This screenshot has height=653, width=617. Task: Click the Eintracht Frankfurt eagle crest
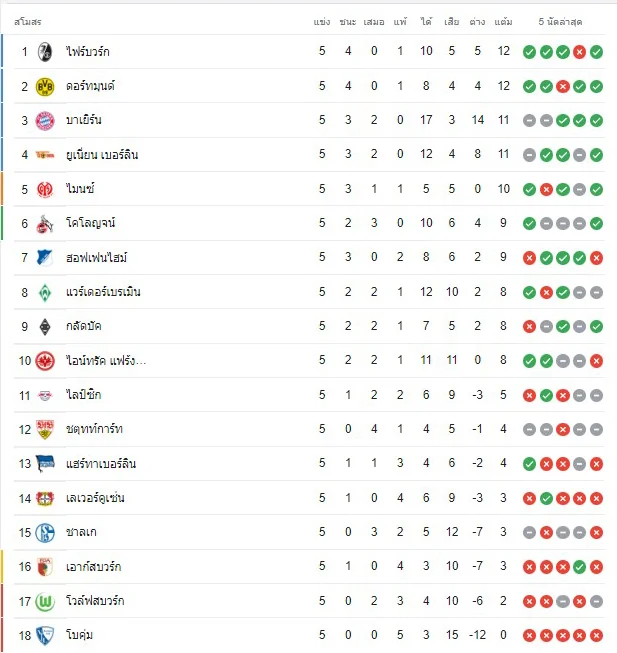pos(45,361)
